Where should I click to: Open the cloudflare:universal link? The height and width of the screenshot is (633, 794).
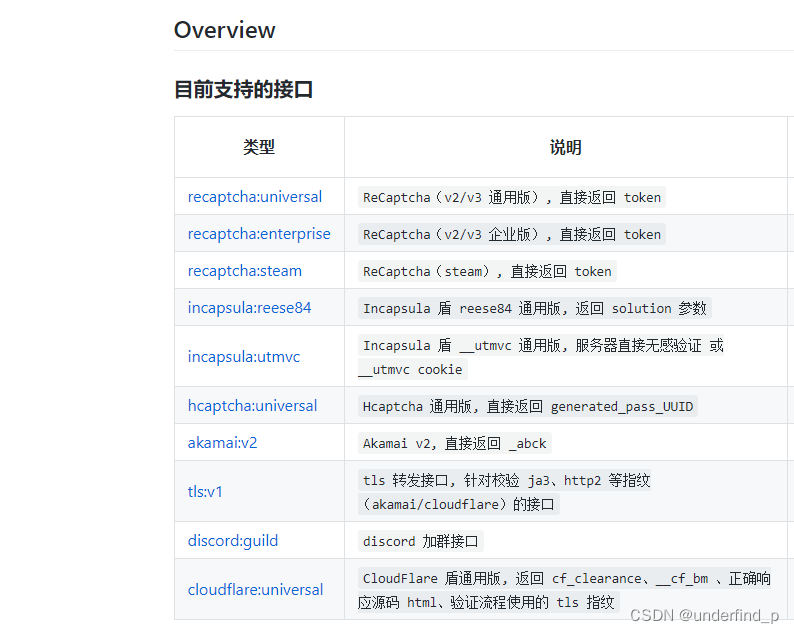(x=255, y=589)
